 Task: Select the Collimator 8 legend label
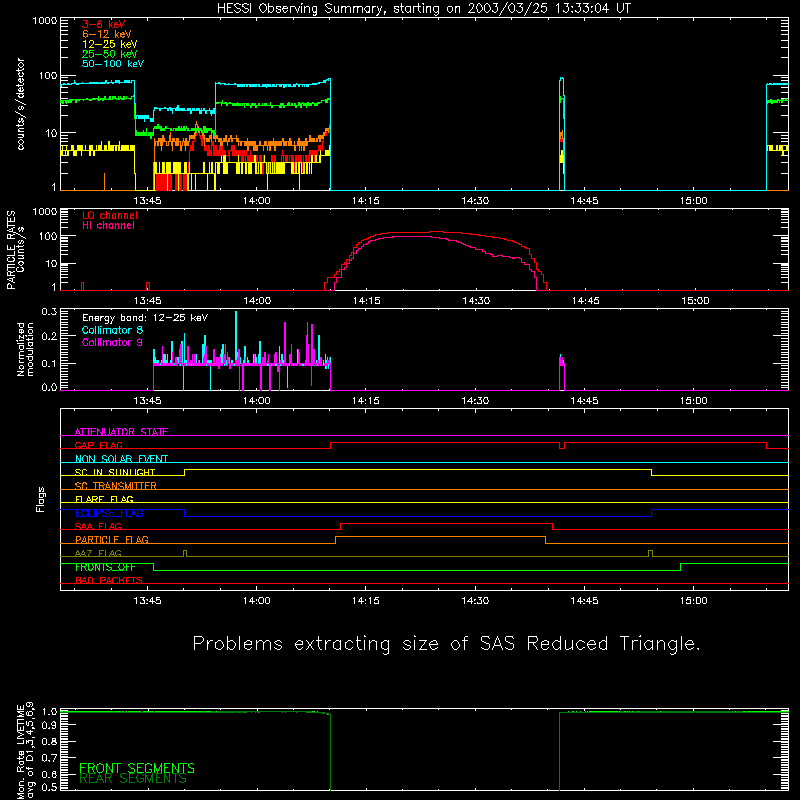point(112,330)
